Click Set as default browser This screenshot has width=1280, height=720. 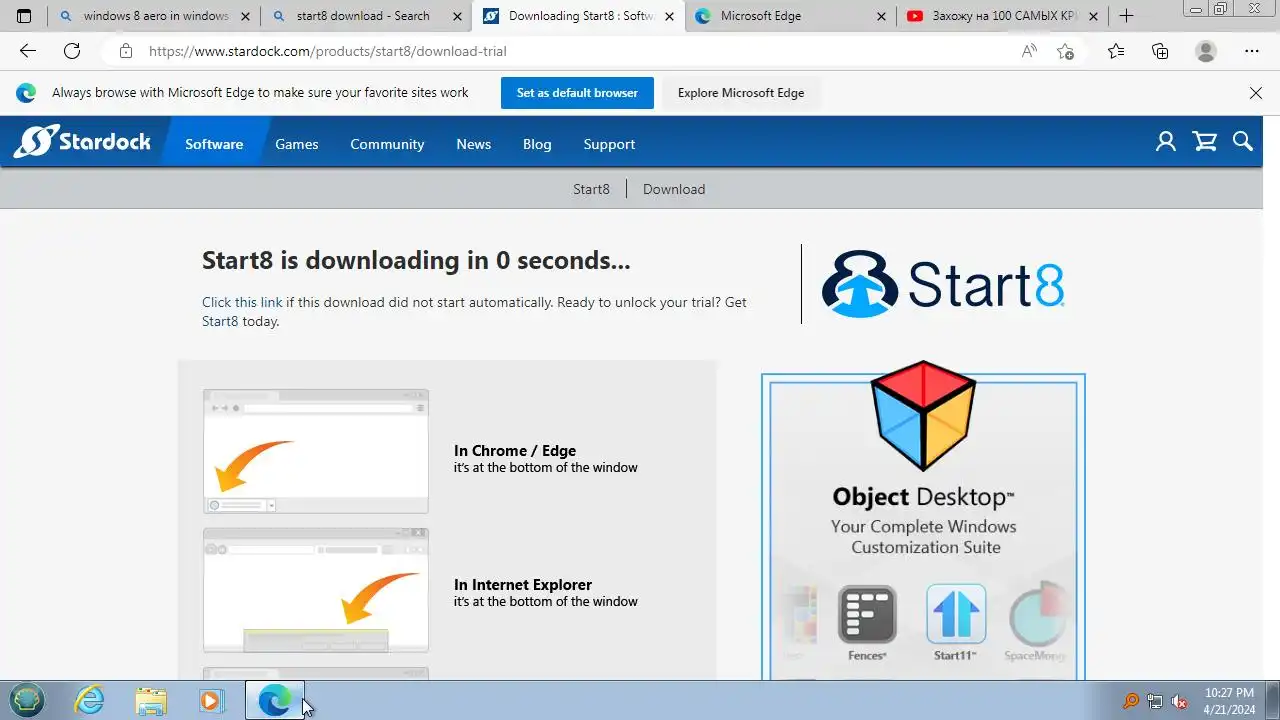coord(577,93)
